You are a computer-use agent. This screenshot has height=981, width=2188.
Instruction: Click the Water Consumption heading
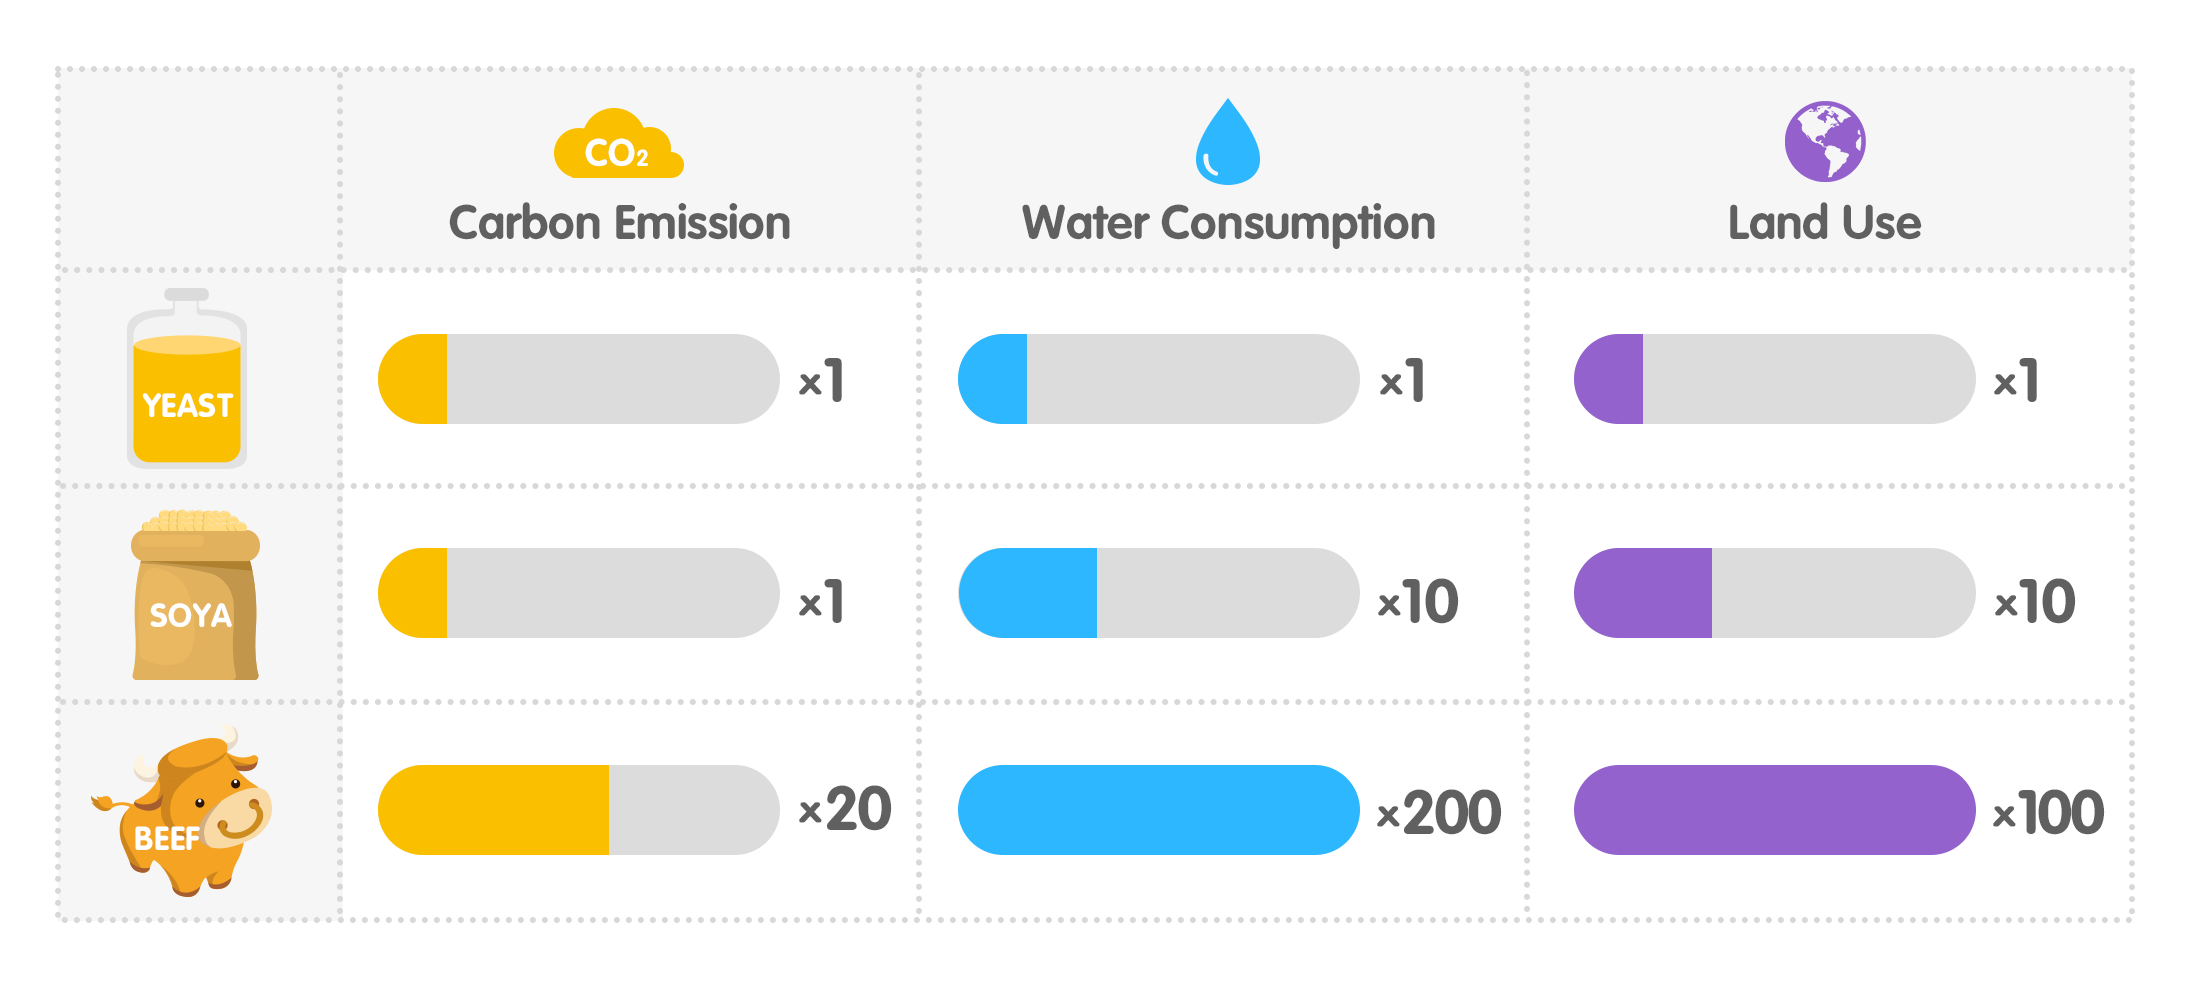coord(1228,223)
